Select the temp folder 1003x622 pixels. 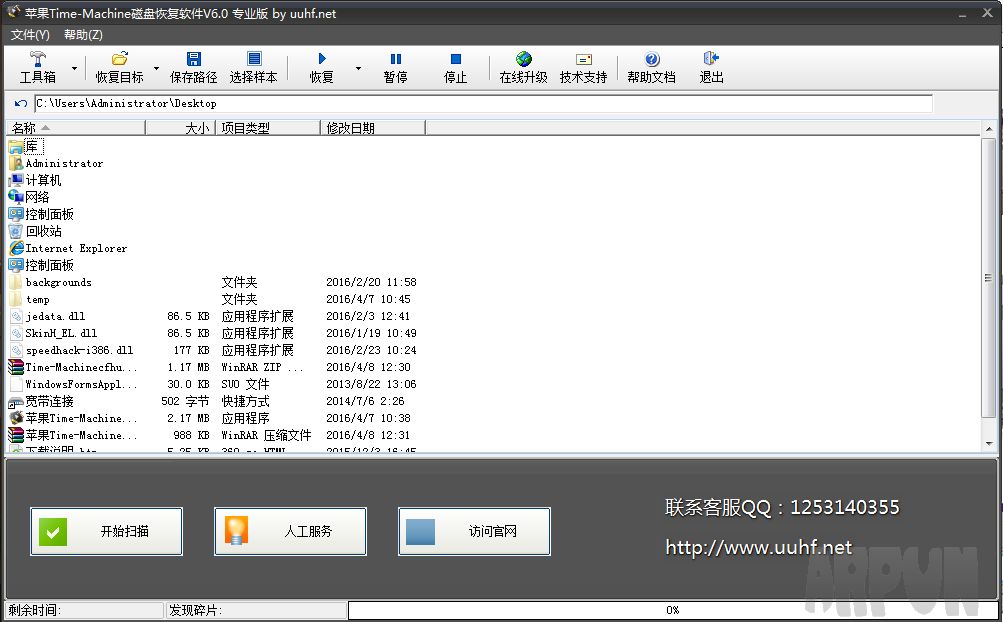(x=29, y=299)
